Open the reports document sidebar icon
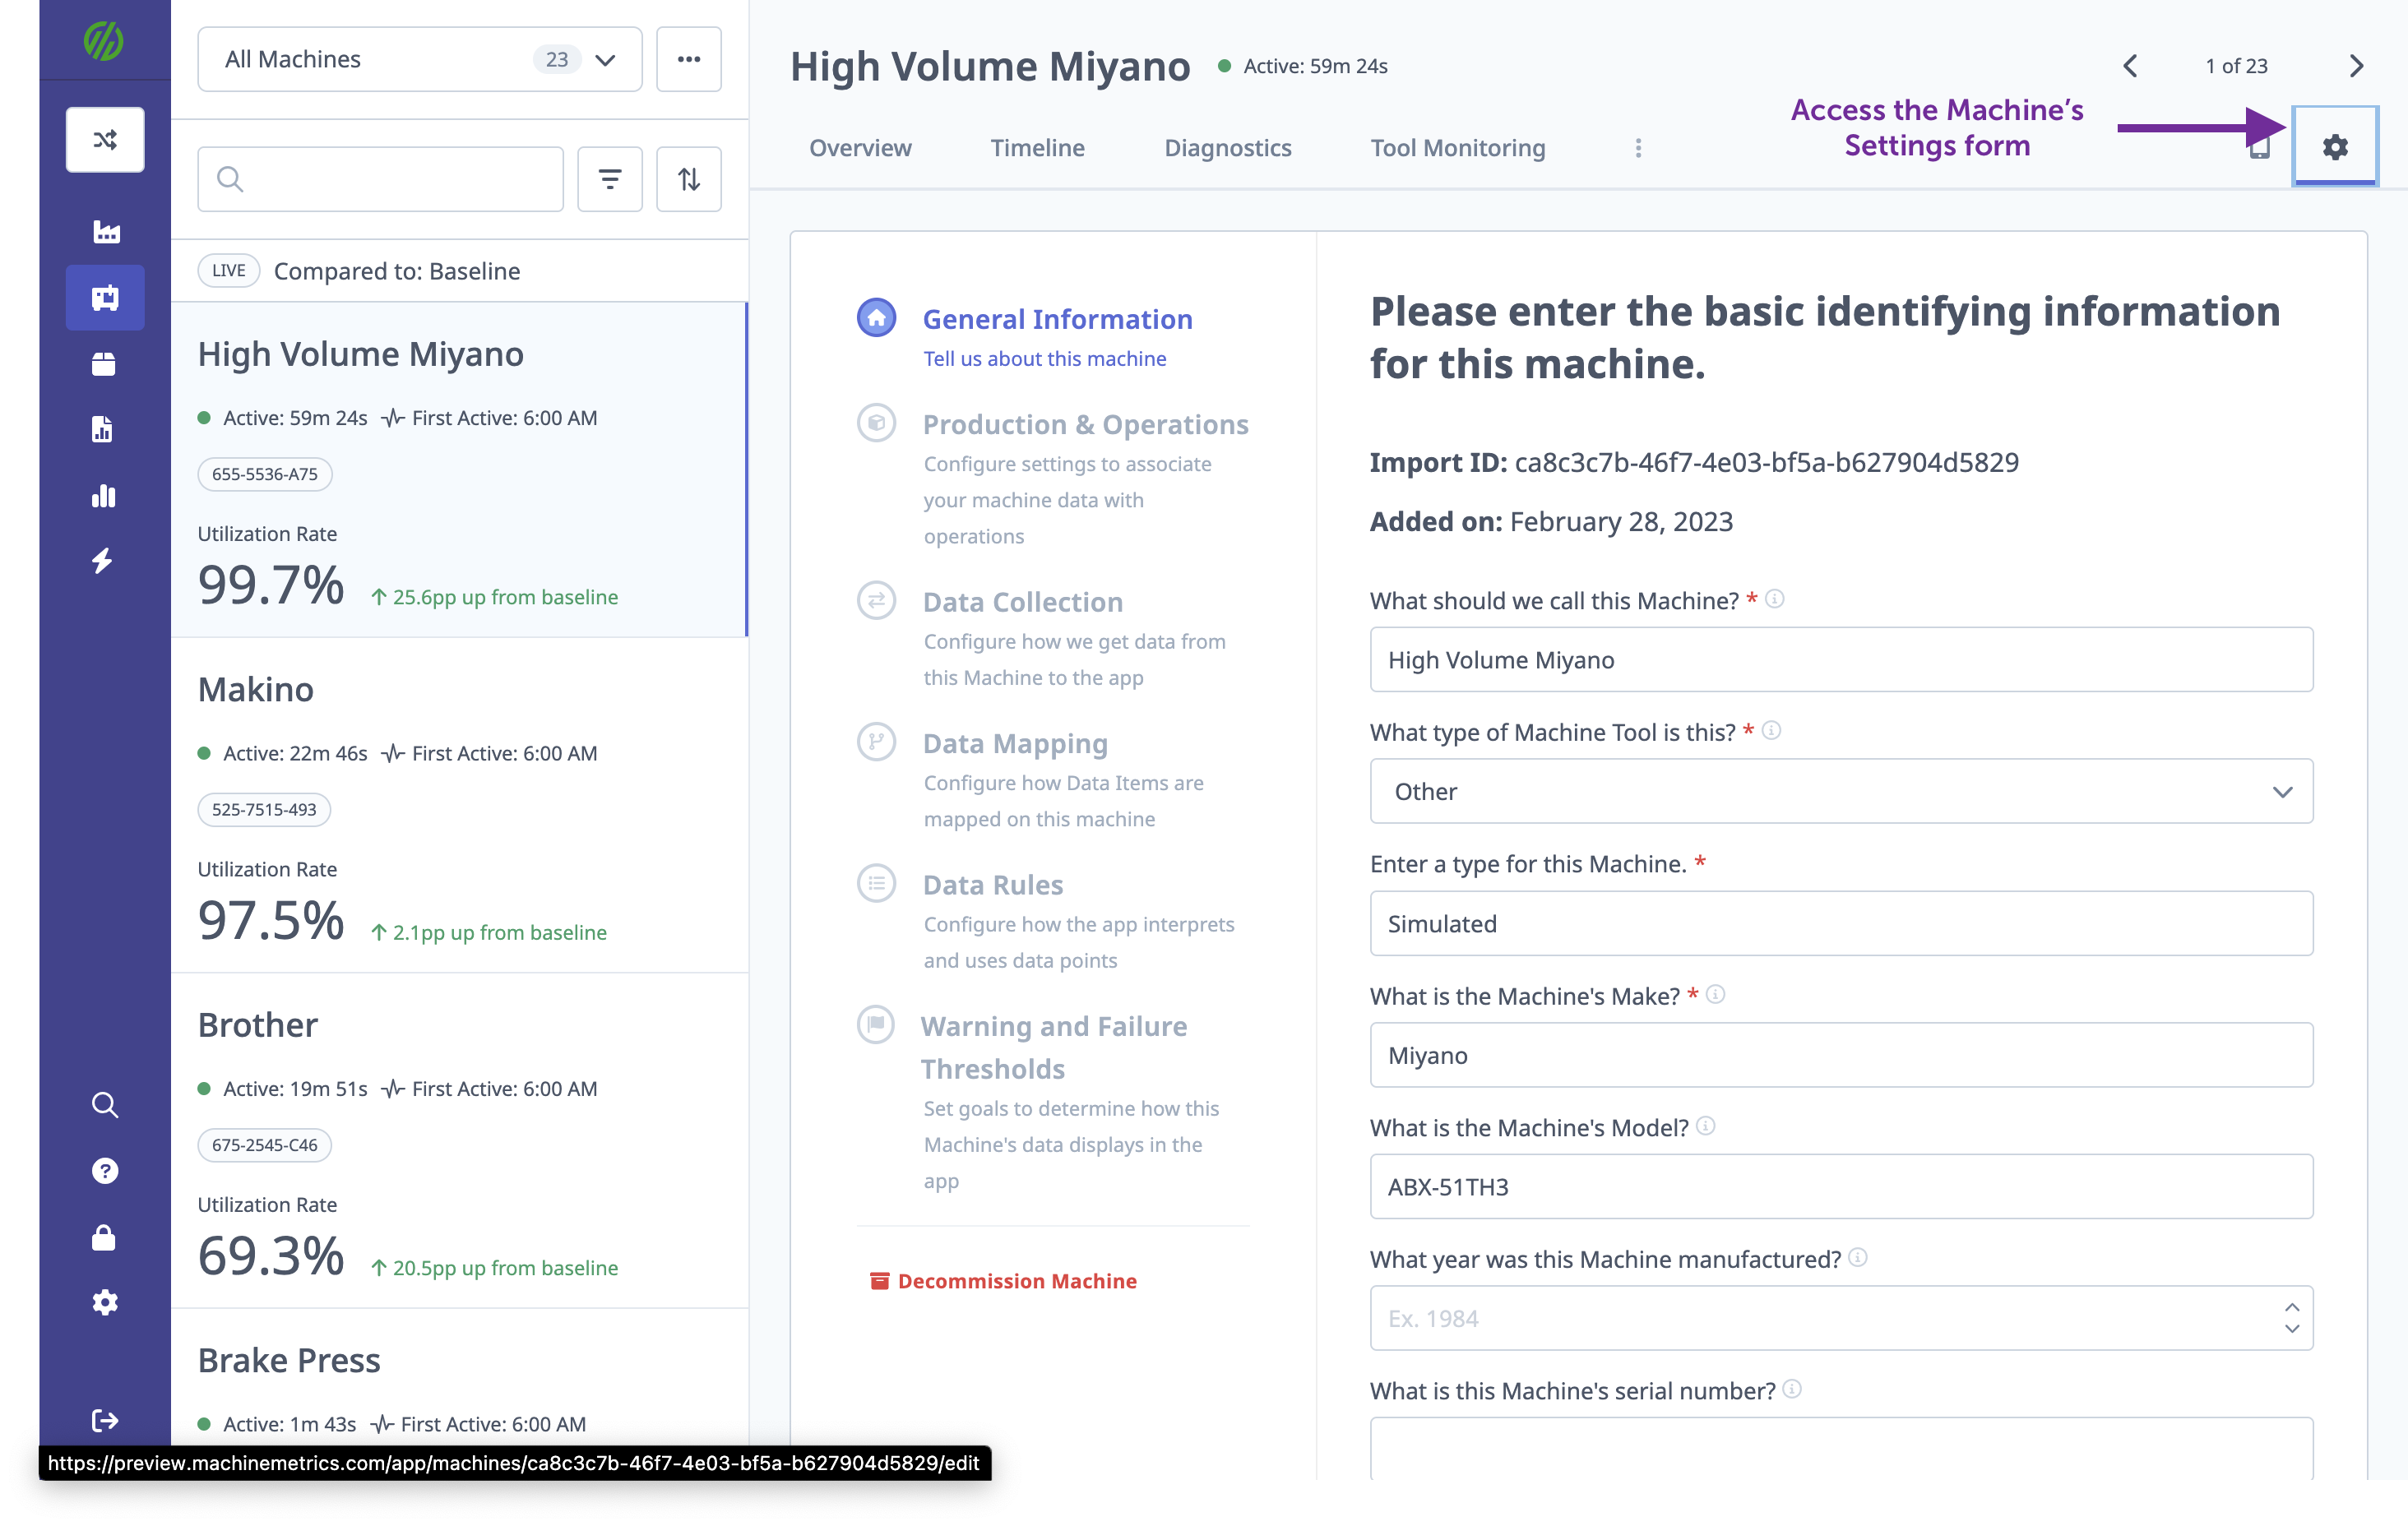 103,429
